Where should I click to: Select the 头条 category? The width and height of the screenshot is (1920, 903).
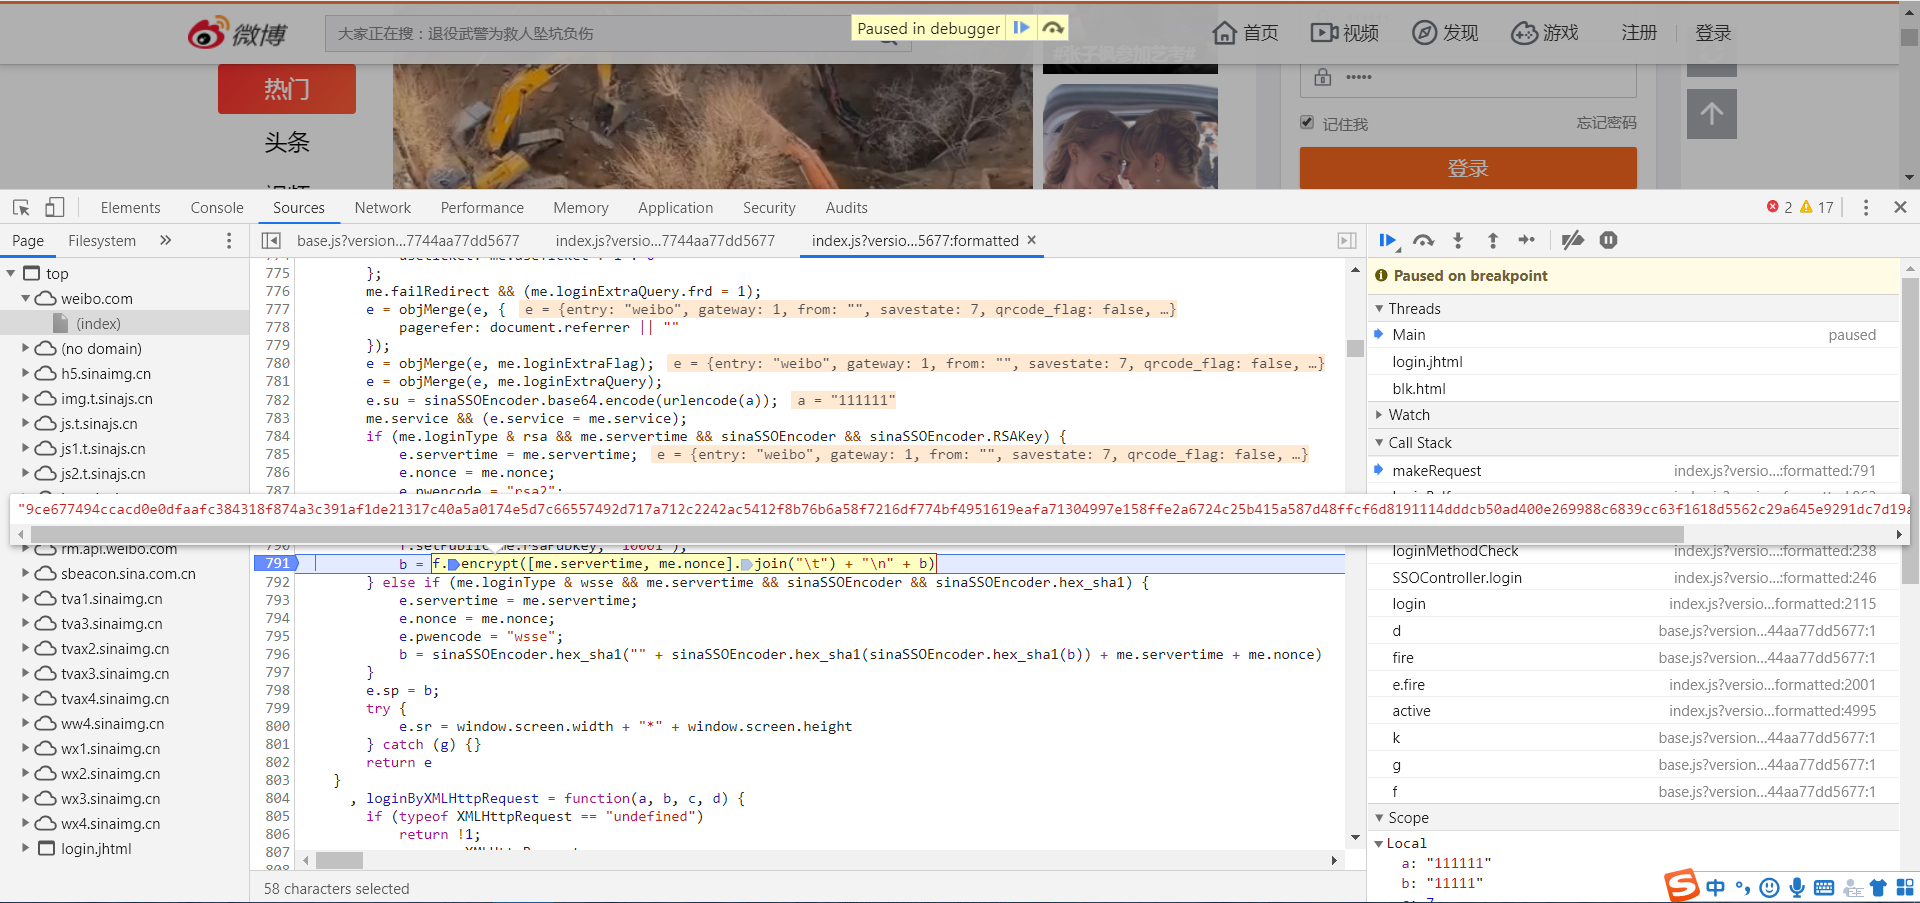[x=287, y=143]
